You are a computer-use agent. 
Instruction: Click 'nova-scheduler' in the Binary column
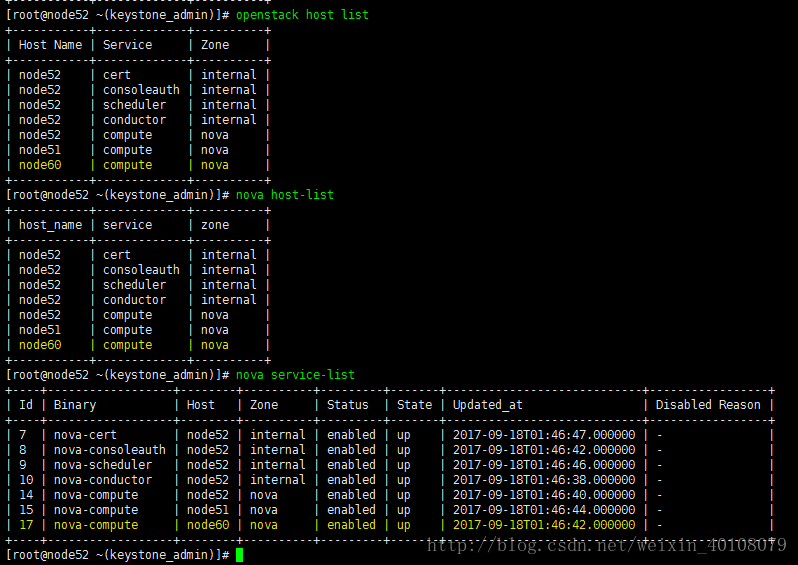pyautogui.click(x=103, y=465)
